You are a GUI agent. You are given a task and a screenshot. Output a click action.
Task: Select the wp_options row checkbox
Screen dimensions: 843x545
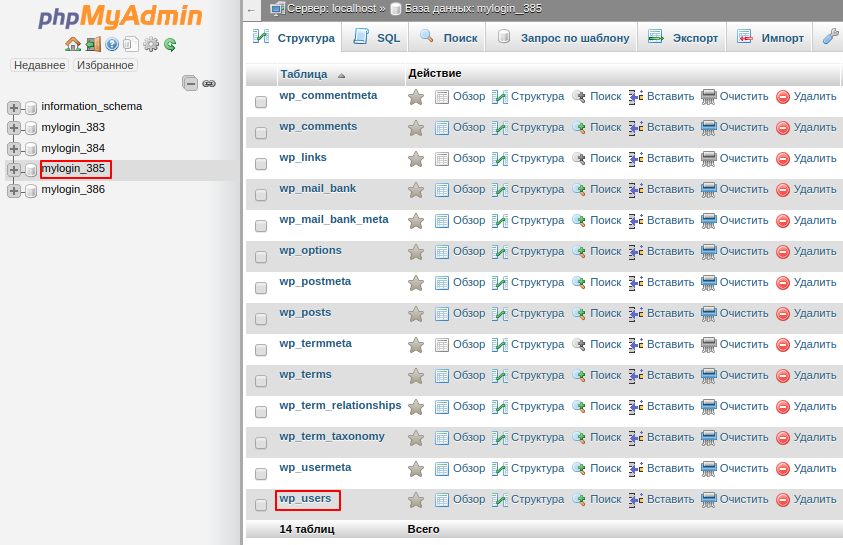pos(261,257)
